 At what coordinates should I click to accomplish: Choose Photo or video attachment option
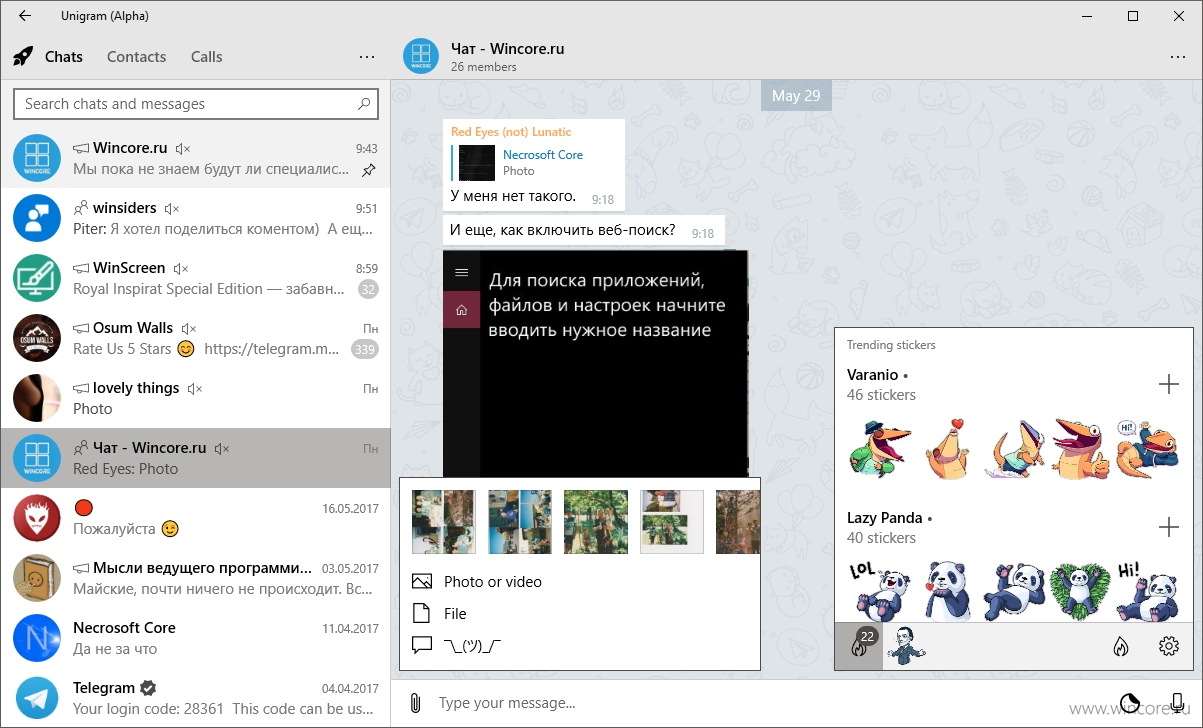point(580,582)
